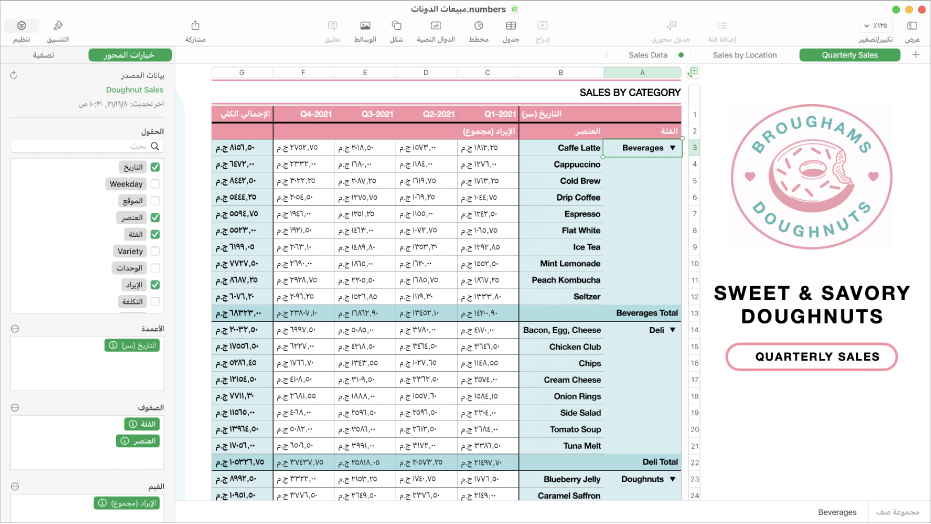The width and height of the screenshot is (931, 524).
Task: Switch to the تصفية filter tab
Action: (x=43, y=55)
